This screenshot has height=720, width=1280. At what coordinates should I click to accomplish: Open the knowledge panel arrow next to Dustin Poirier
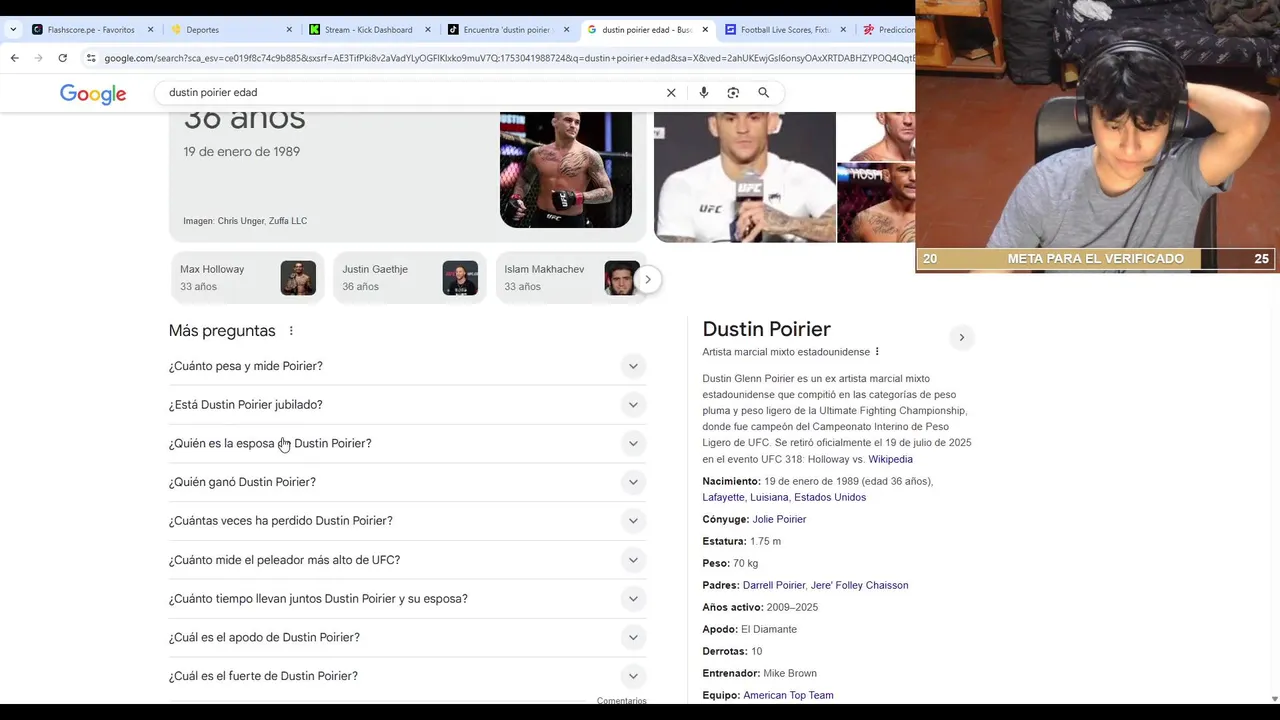click(961, 337)
